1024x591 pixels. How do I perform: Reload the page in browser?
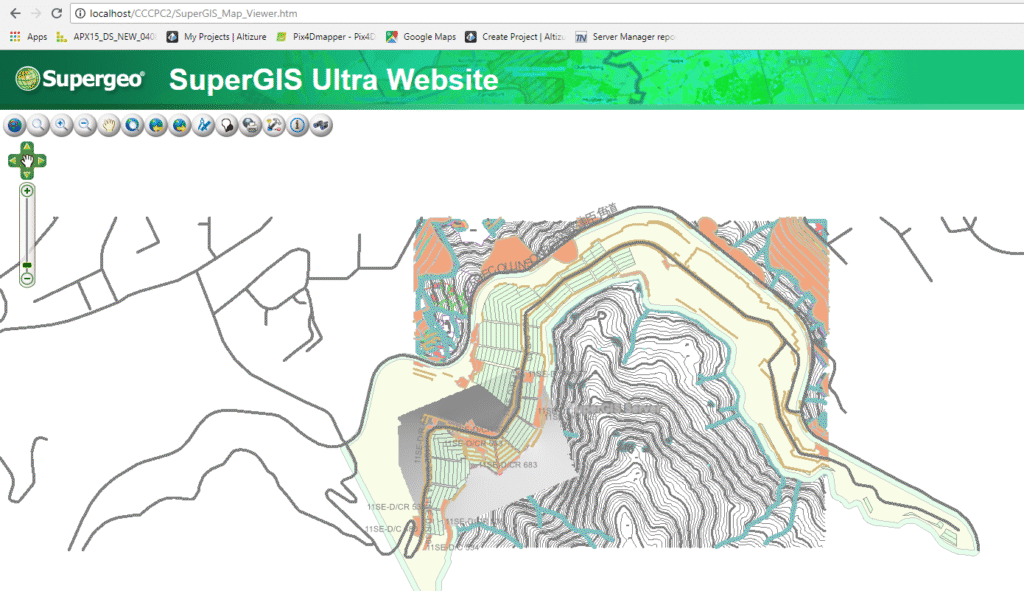pyautogui.click(x=57, y=13)
